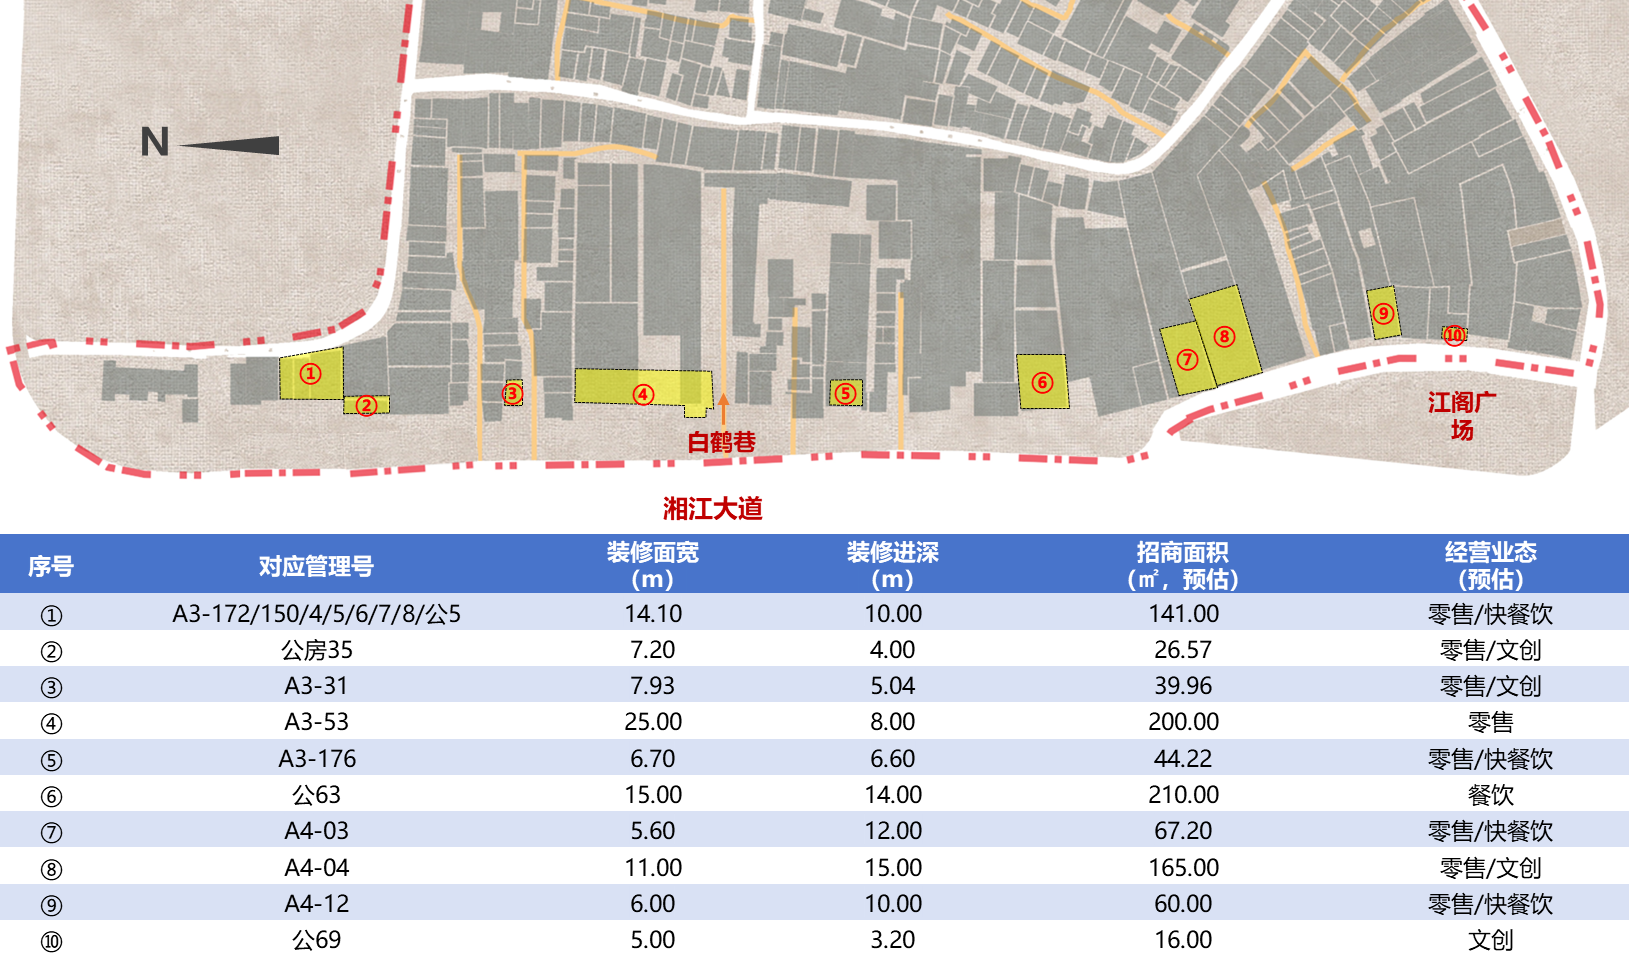1629x968 pixels.
Task: Click the 湘江大道 road label
Action: tap(712, 508)
